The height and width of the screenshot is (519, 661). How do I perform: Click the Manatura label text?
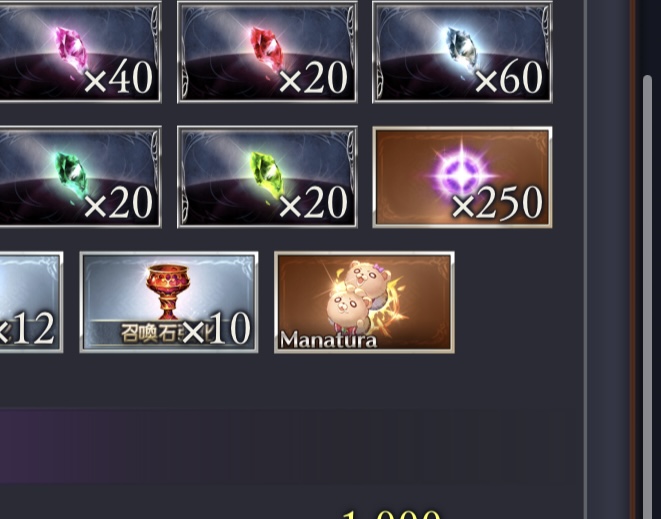coord(328,340)
